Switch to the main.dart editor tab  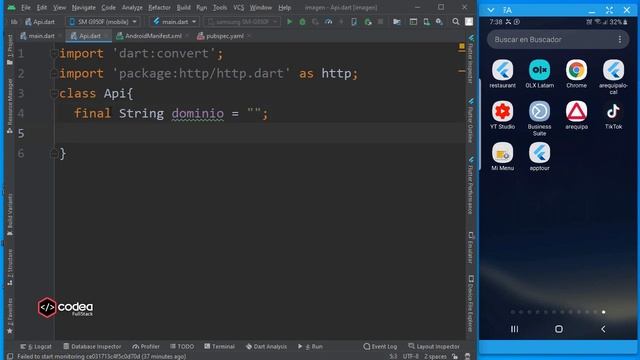41,36
